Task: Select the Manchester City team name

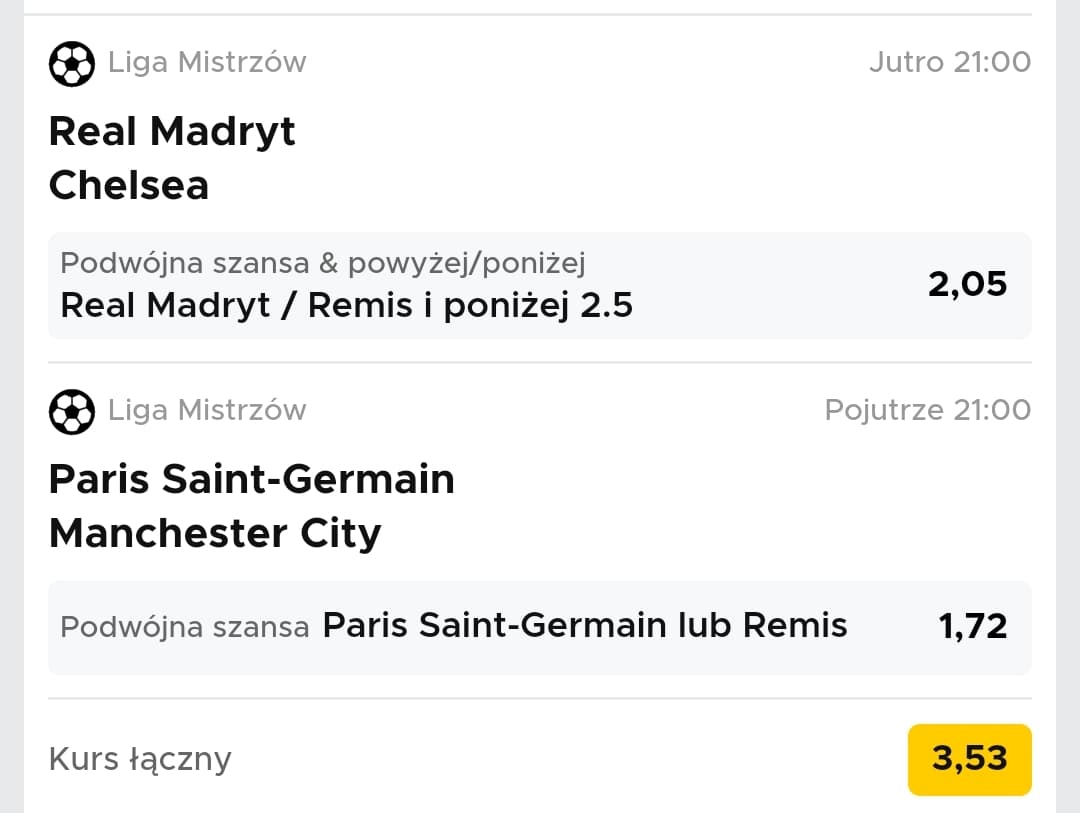Action: click(x=215, y=533)
